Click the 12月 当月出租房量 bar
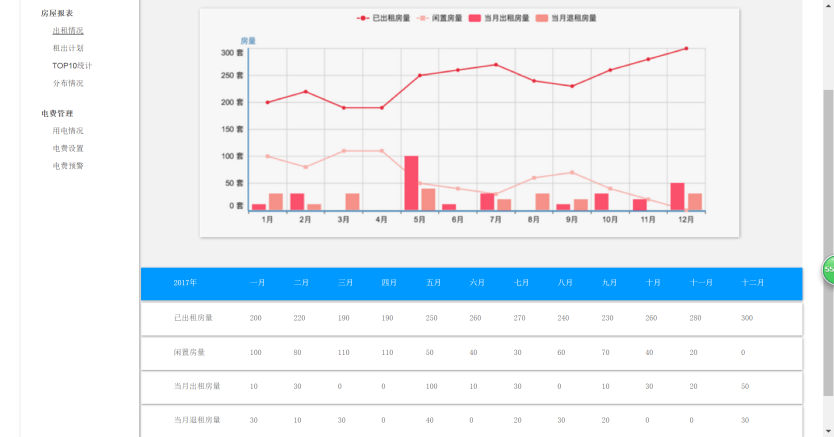The width and height of the screenshot is (834, 437). point(677,197)
